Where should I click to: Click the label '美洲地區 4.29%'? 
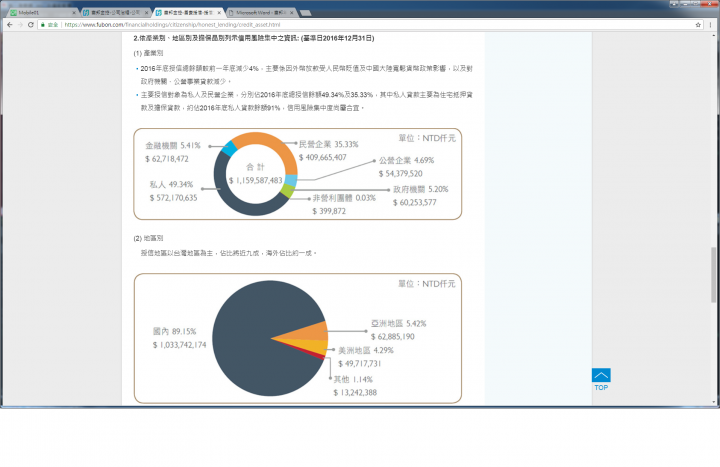coord(366,350)
